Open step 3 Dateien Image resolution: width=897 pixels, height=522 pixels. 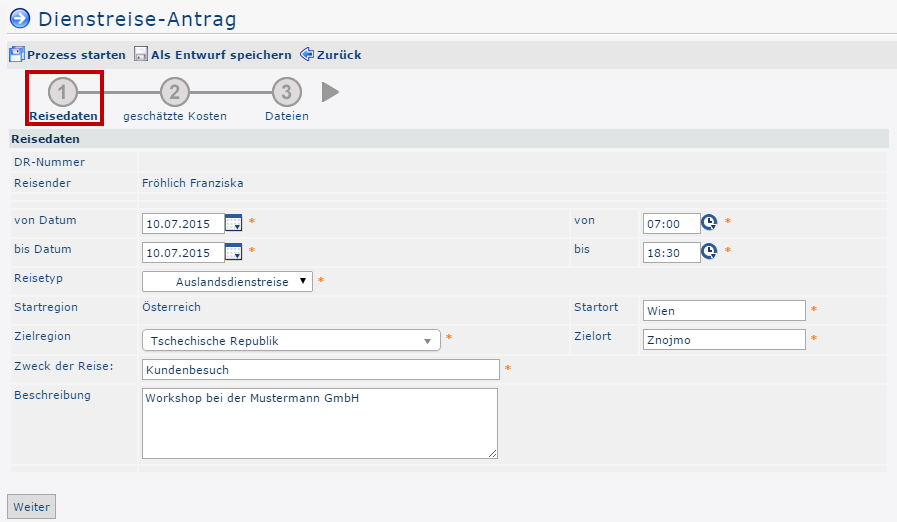[286, 93]
